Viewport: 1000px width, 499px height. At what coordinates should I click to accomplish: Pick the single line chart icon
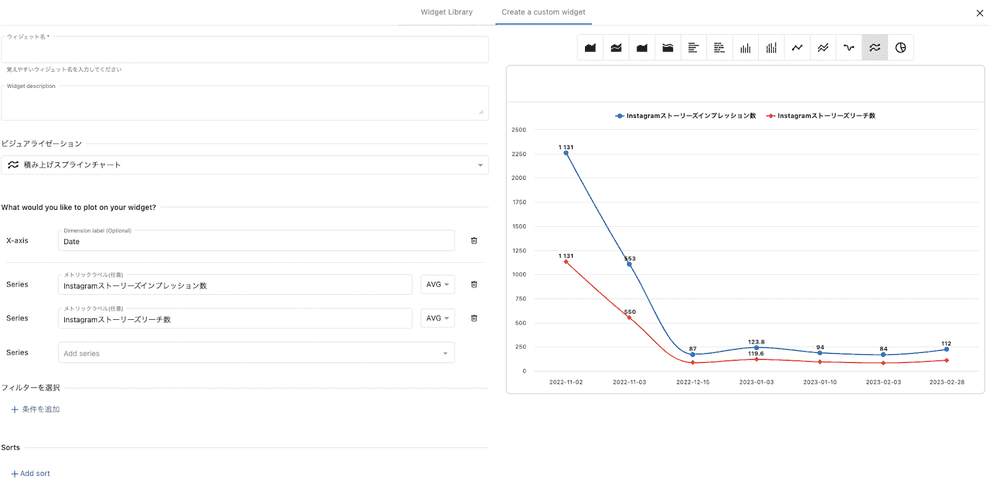pos(797,48)
